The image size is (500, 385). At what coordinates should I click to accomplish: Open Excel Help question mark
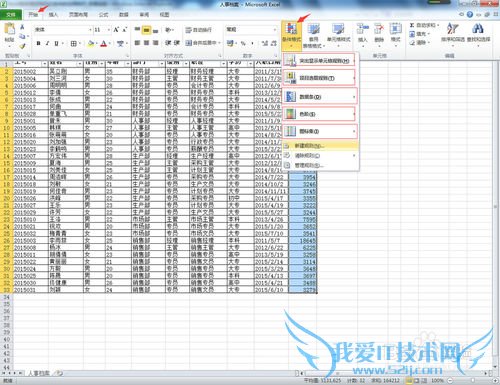(x=470, y=14)
